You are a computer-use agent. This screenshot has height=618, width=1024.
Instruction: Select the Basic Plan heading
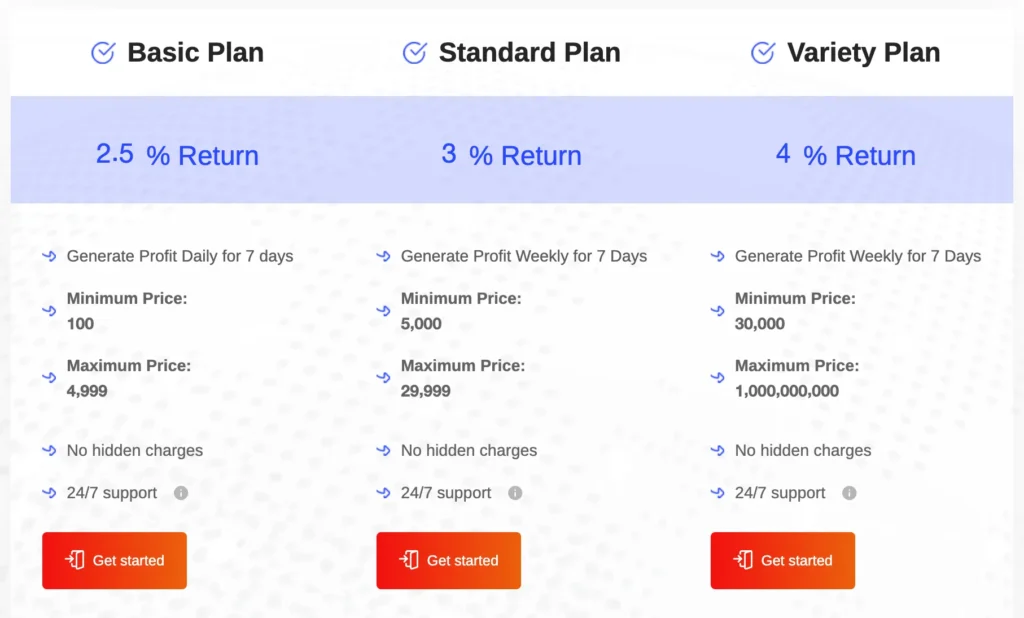[x=195, y=53]
